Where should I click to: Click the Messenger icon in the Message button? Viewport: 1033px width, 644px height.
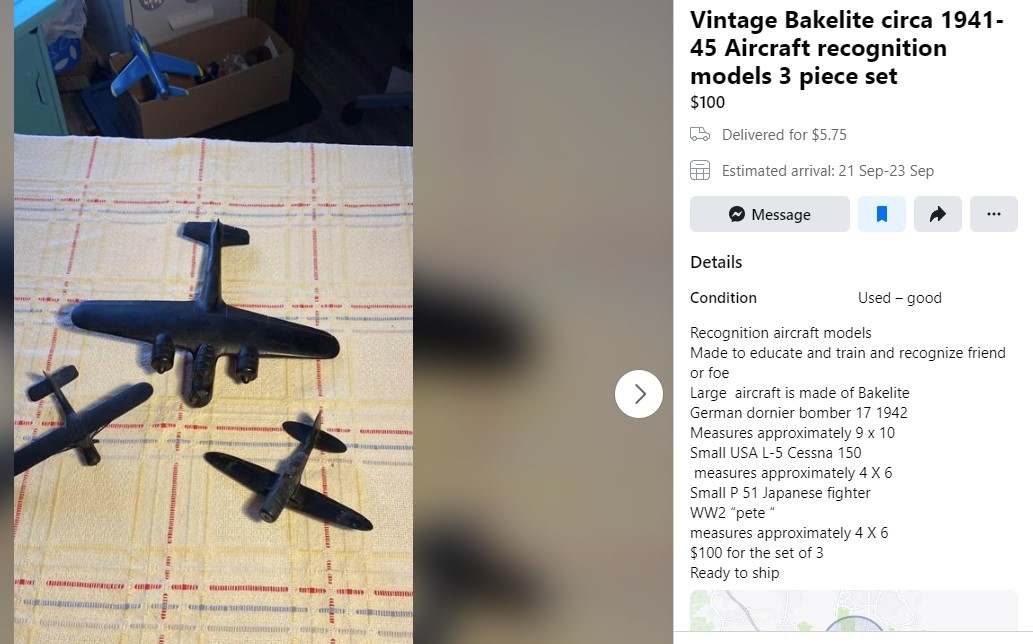click(737, 214)
